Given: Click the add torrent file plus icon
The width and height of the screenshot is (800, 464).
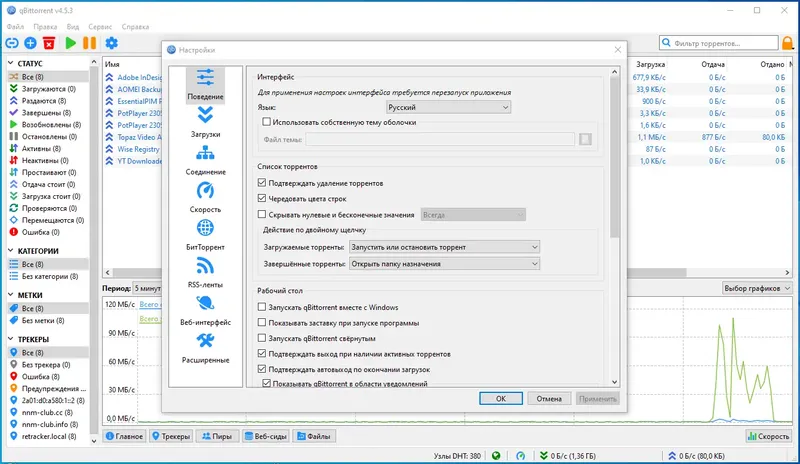Looking at the screenshot, I should point(31,43).
